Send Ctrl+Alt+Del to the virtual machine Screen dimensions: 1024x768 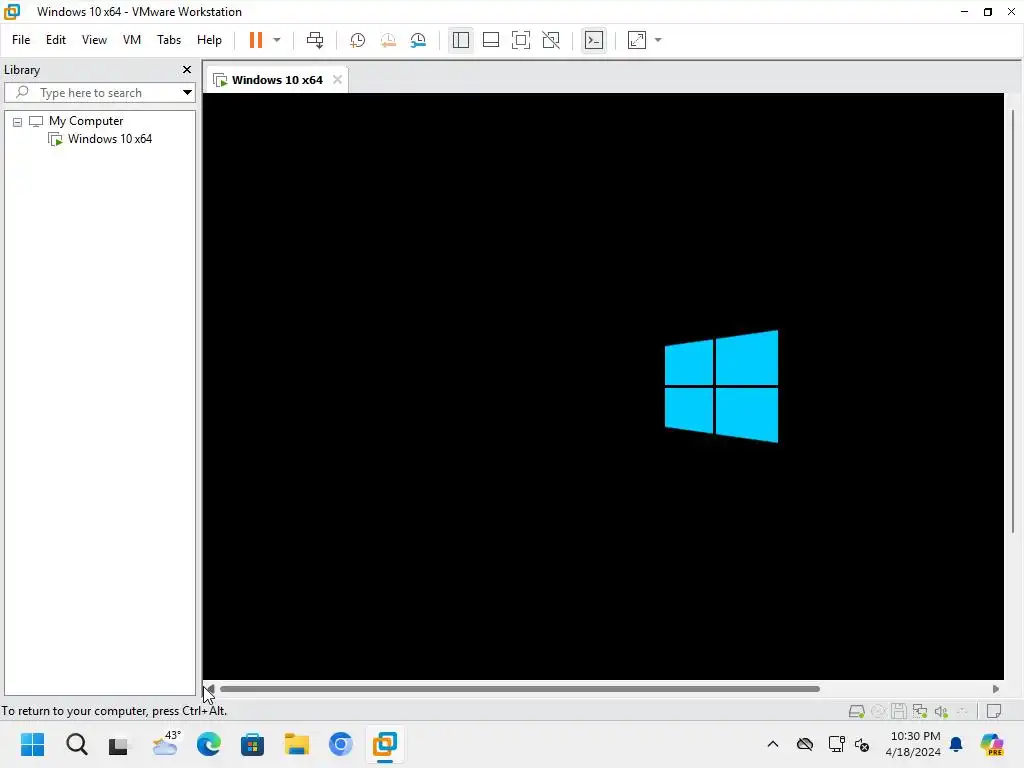pyautogui.click(x=315, y=40)
